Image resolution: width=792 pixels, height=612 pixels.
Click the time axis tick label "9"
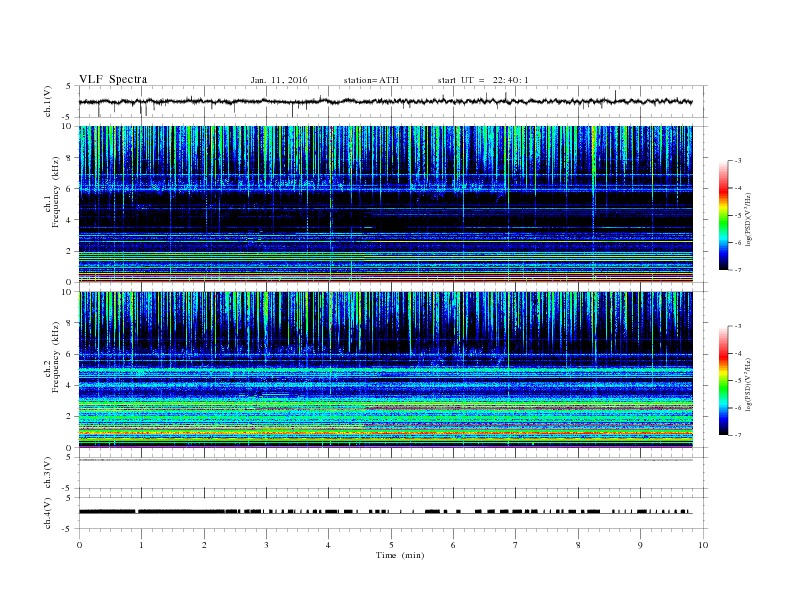tap(640, 545)
